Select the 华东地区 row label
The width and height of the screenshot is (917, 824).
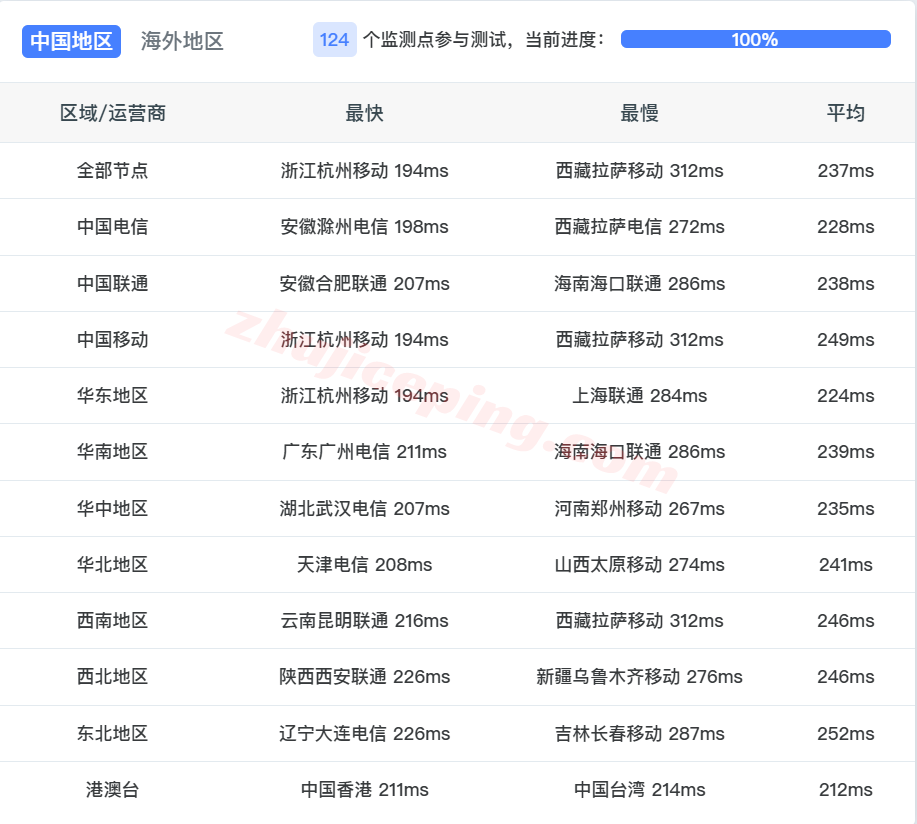[112, 396]
